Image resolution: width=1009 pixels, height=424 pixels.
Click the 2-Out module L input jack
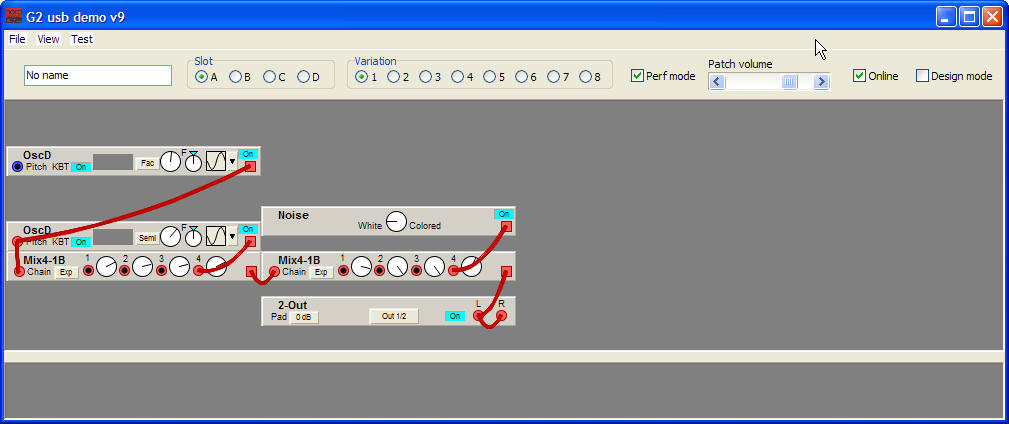(x=479, y=316)
